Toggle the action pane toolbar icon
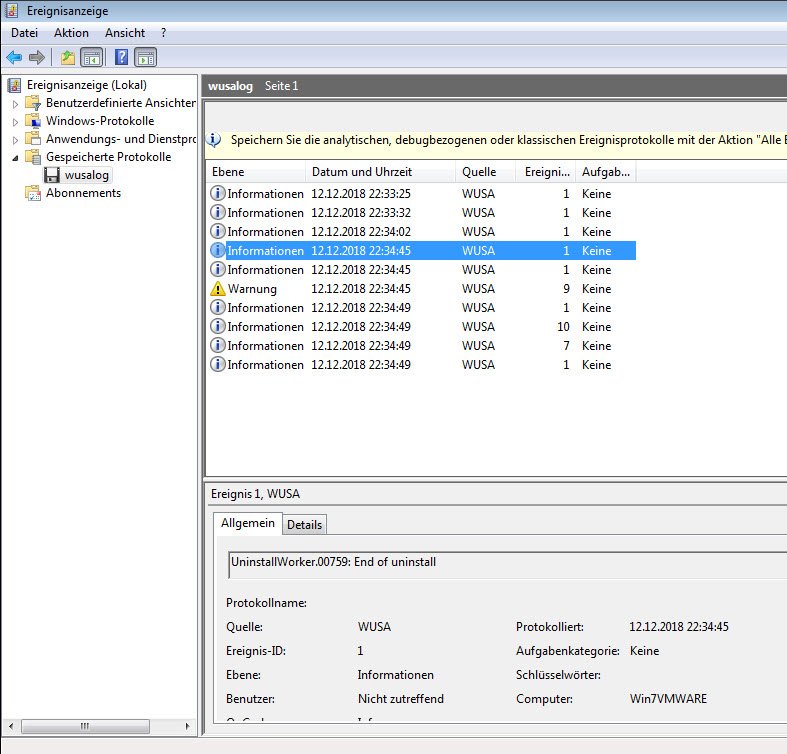Screen dimensions: 787x754 click(x=145, y=57)
